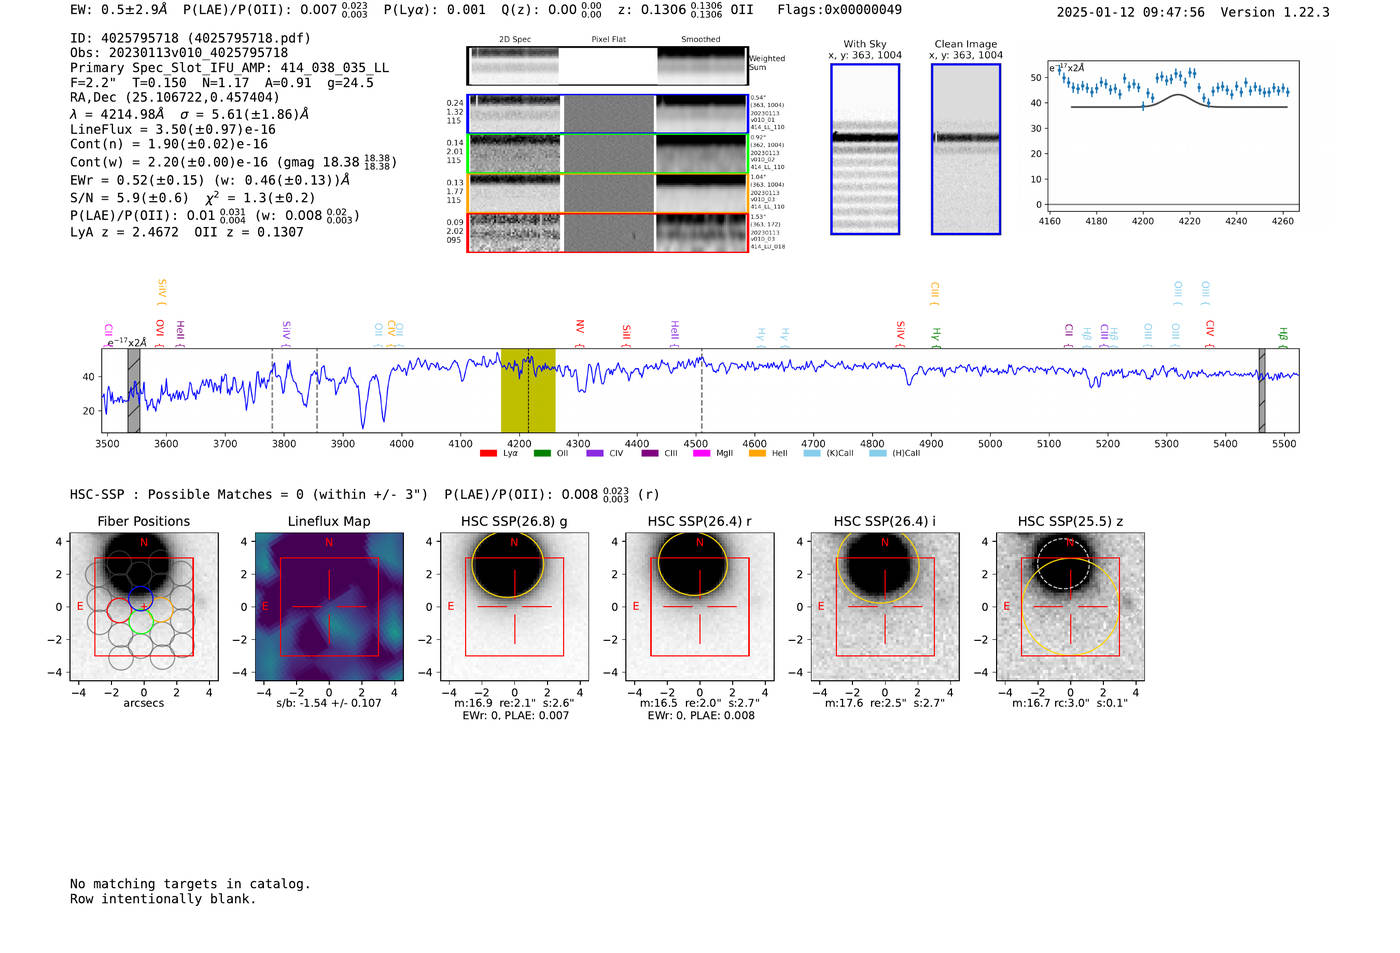Click the 'ID: 4025795718 (4025795718.pdf)' line
This screenshot has width=1400, height=953.
point(190,38)
